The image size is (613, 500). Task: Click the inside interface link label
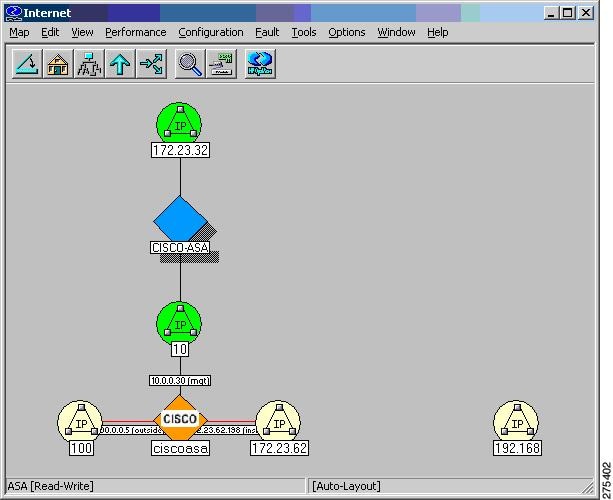(x=227, y=430)
